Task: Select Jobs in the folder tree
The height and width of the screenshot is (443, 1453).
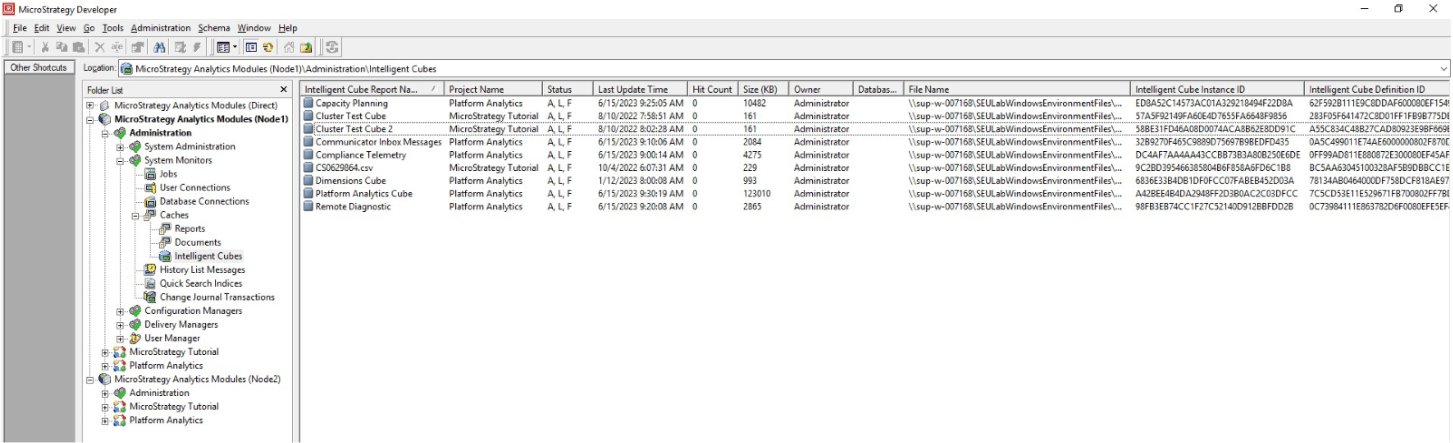Action: [169, 174]
